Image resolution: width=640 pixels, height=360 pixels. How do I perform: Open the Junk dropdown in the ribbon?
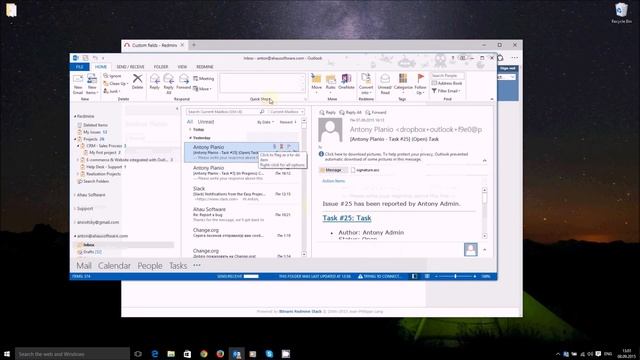(x=112, y=91)
